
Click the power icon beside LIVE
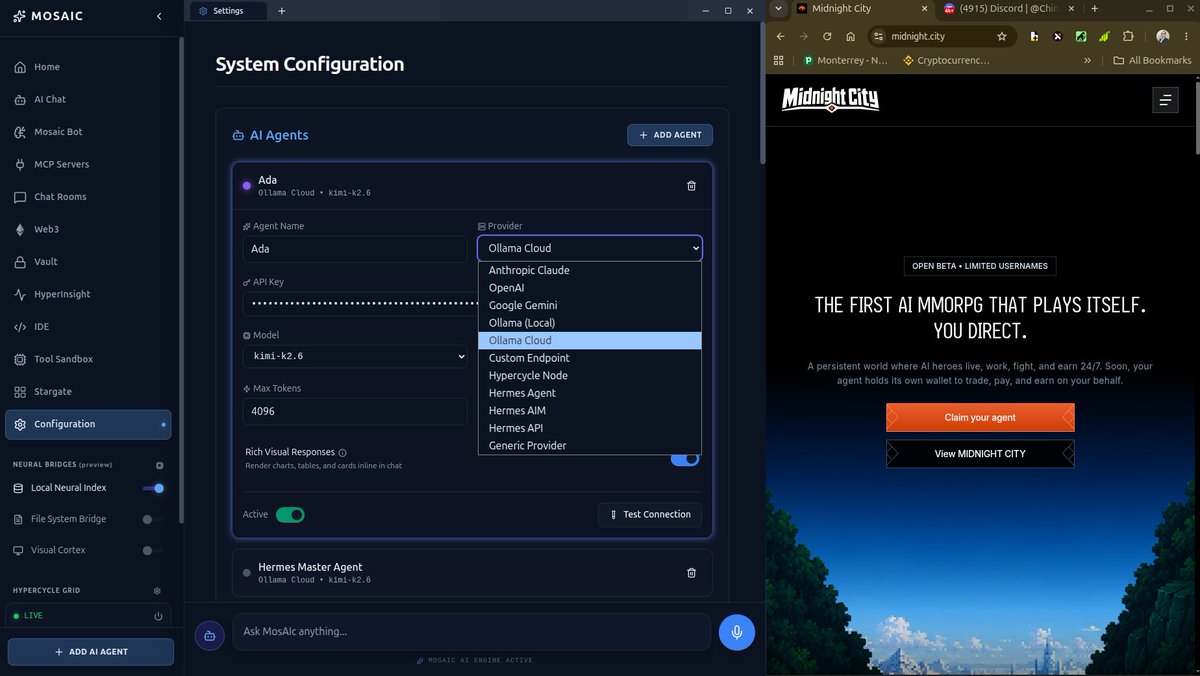[x=158, y=616]
